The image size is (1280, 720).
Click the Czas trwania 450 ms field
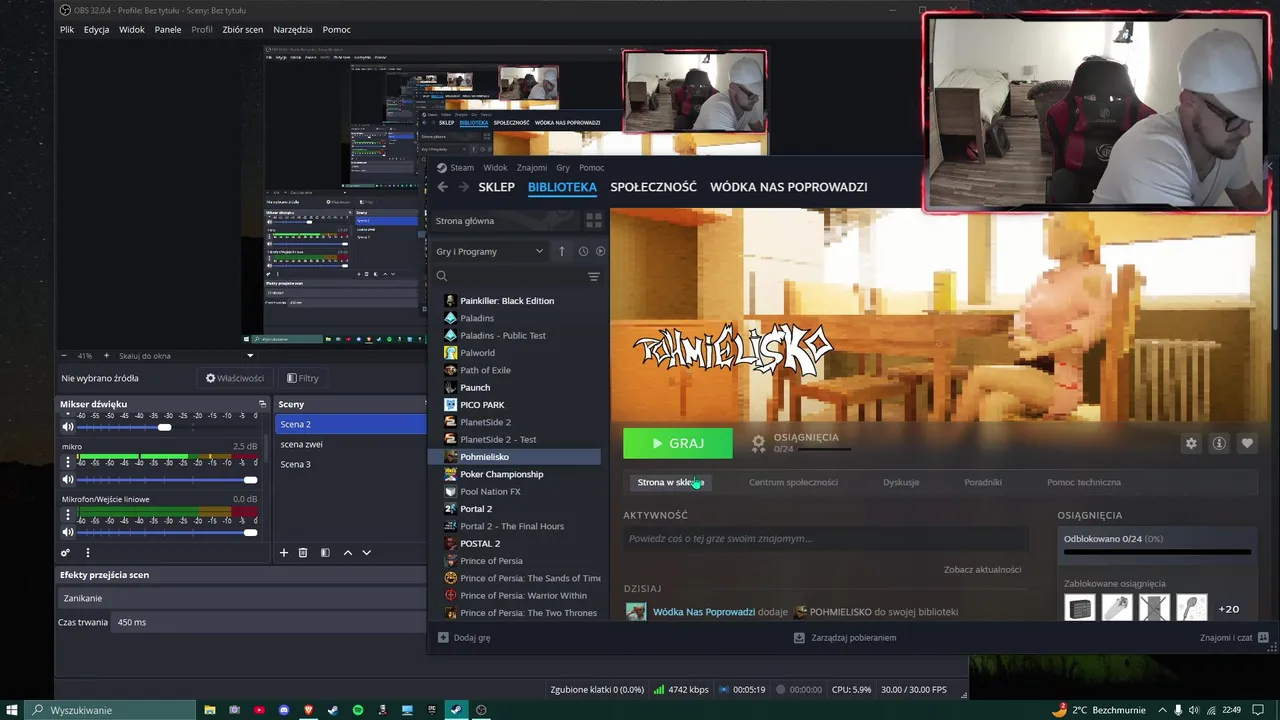pos(270,622)
